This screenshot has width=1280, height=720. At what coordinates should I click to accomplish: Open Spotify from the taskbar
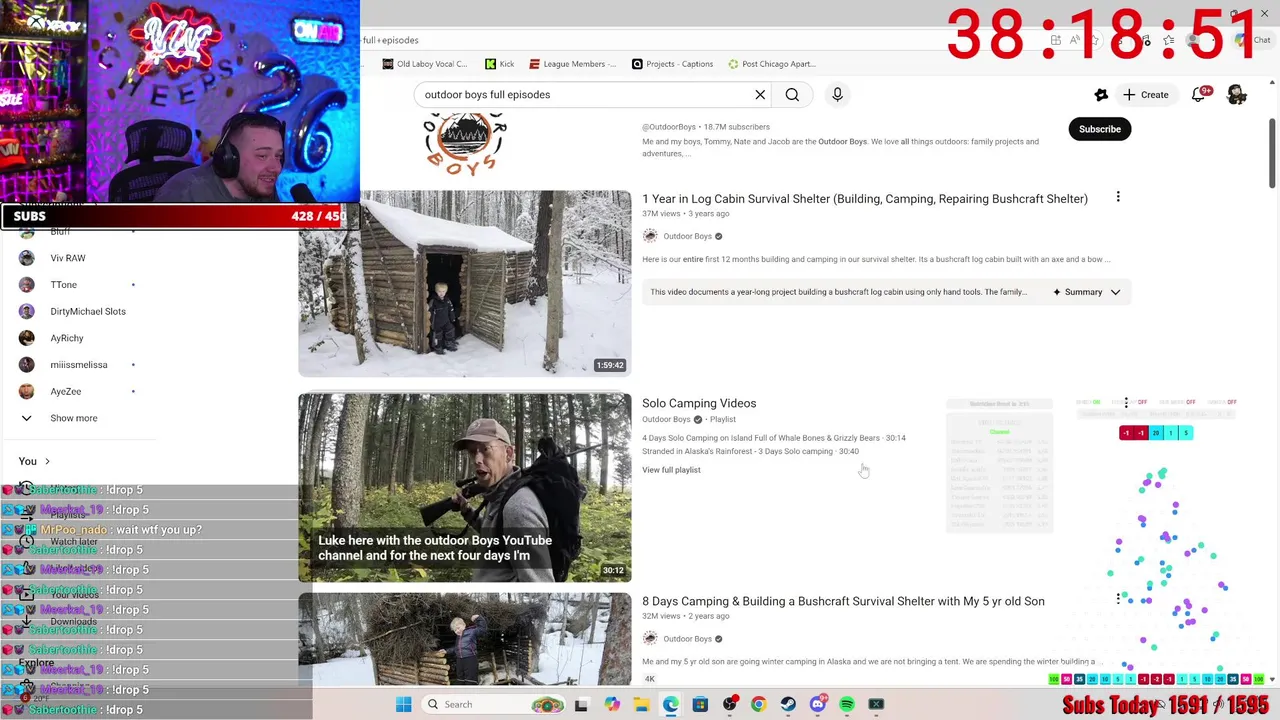(847, 704)
